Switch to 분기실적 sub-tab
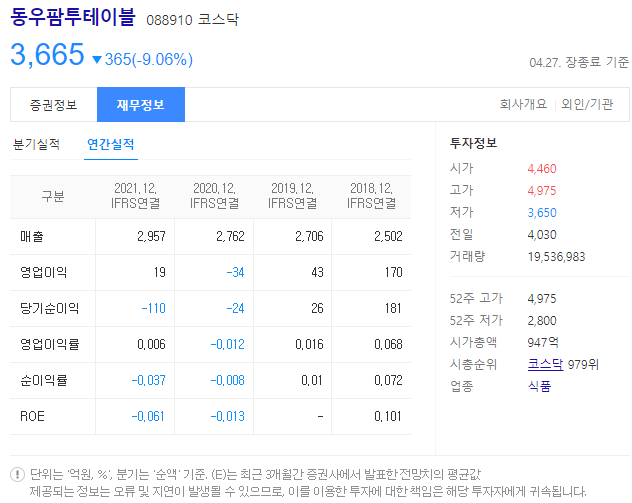The height and width of the screenshot is (503, 632). click(37, 144)
